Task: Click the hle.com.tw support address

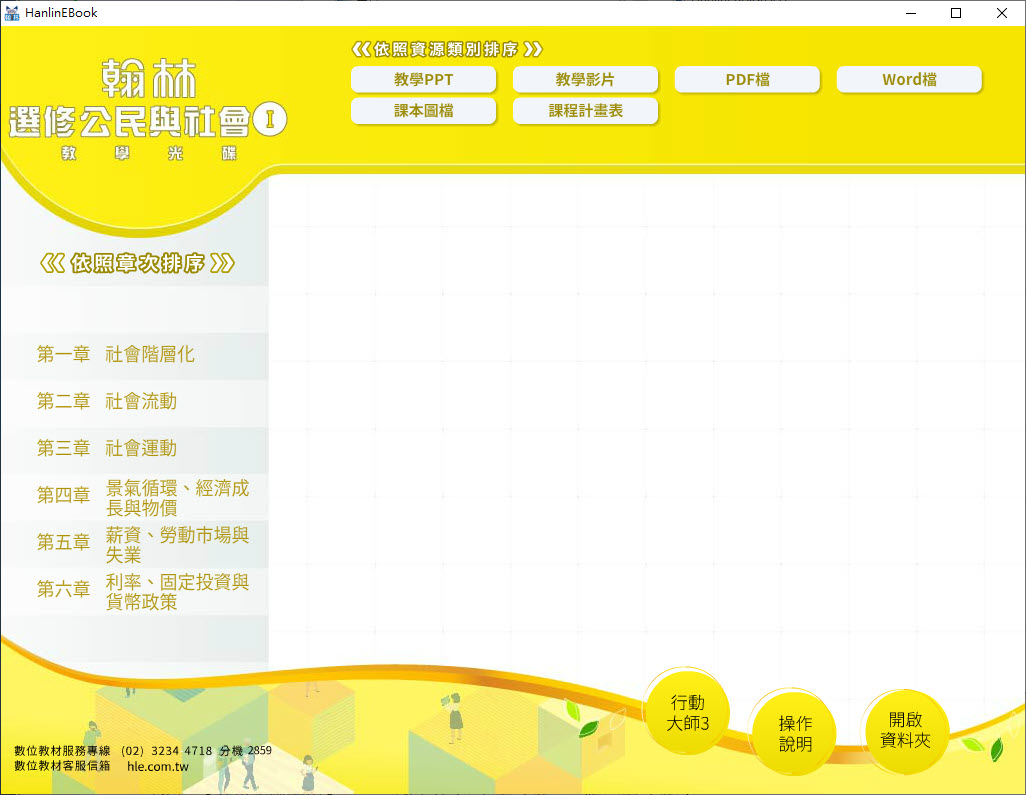Action: coord(158,767)
